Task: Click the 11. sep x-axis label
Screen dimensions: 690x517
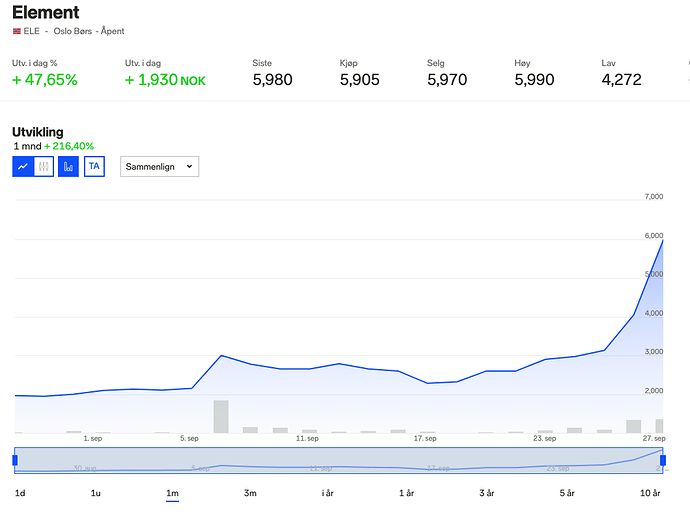Action: [307, 438]
